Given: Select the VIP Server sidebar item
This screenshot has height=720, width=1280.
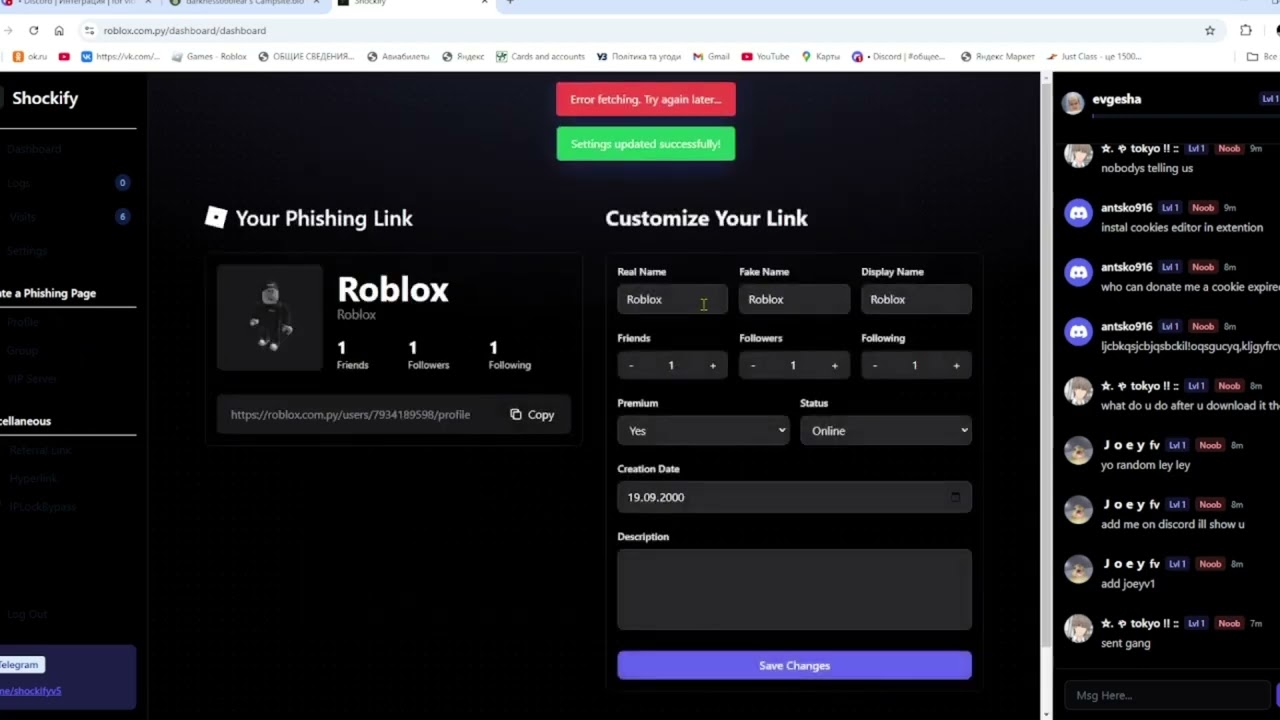Looking at the screenshot, I should [x=32, y=379].
